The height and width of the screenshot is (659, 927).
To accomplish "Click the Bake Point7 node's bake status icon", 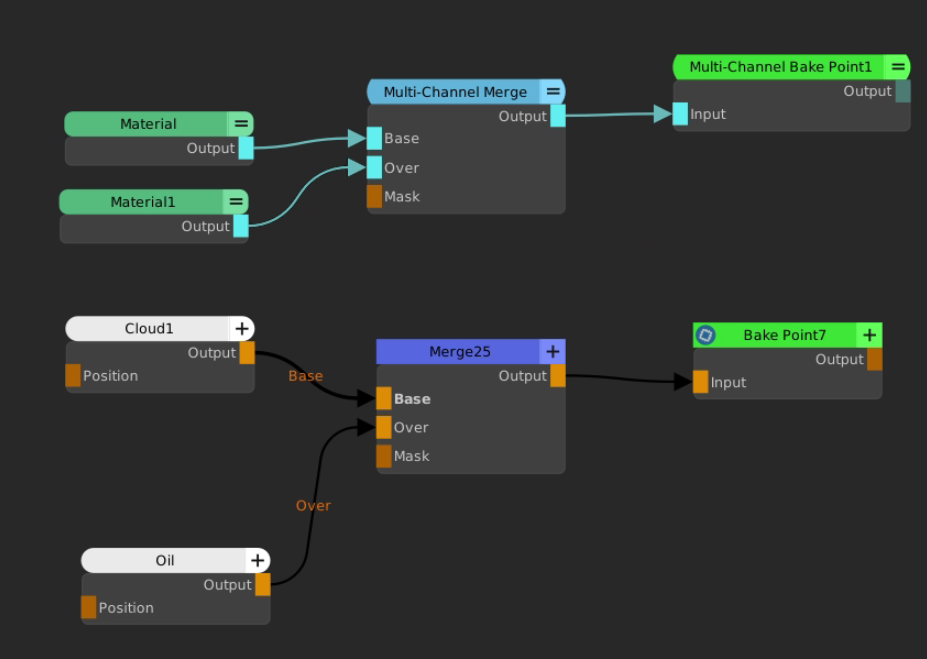I will (x=706, y=335).
